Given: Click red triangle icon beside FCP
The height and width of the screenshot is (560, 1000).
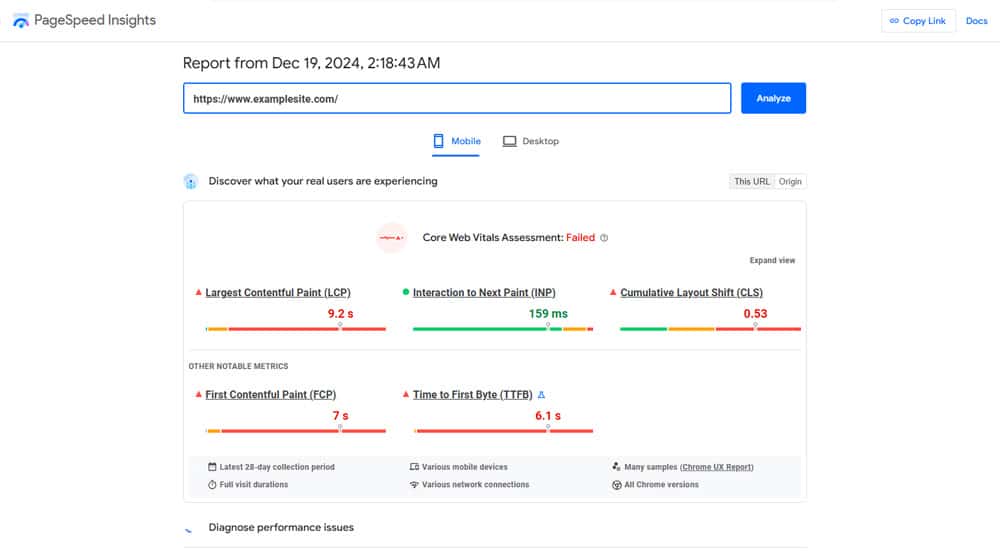Looking at the screenshot, I should click(198, 395).
